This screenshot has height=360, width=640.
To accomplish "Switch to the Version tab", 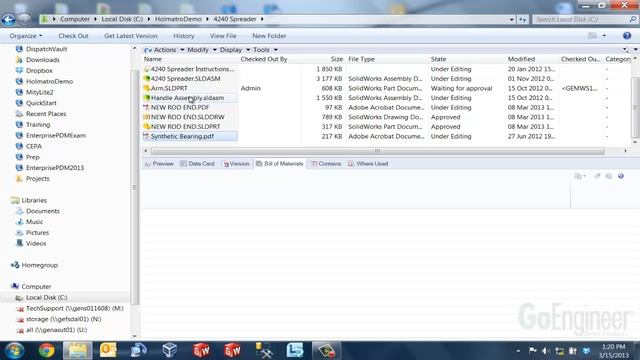I will 236,164.
